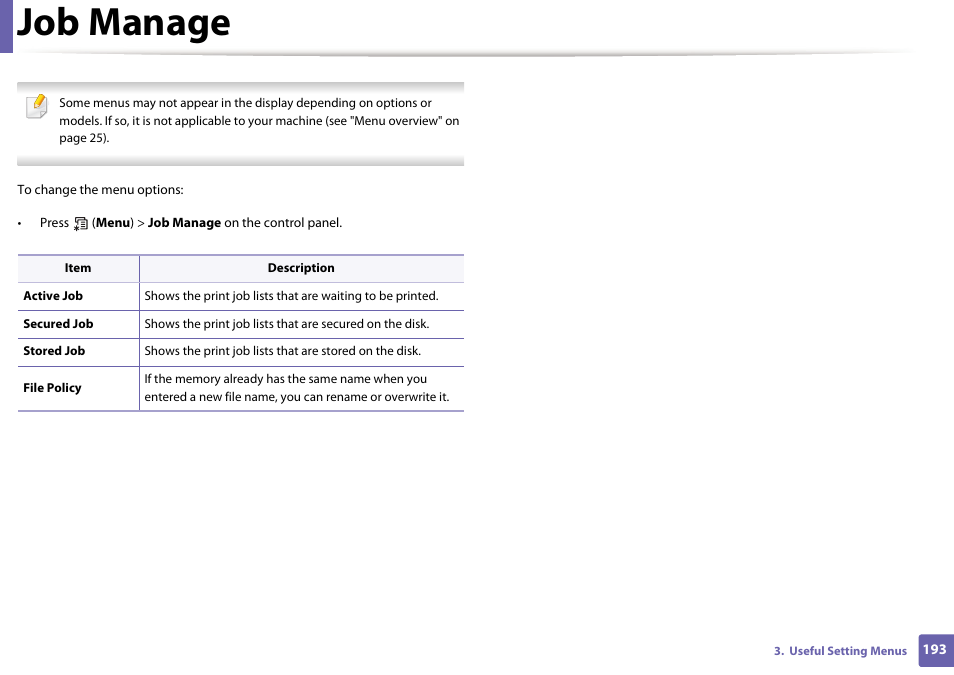Screen dimensions: 954x675
Task: Click the page number 193 badge
Action: (934, 650)
